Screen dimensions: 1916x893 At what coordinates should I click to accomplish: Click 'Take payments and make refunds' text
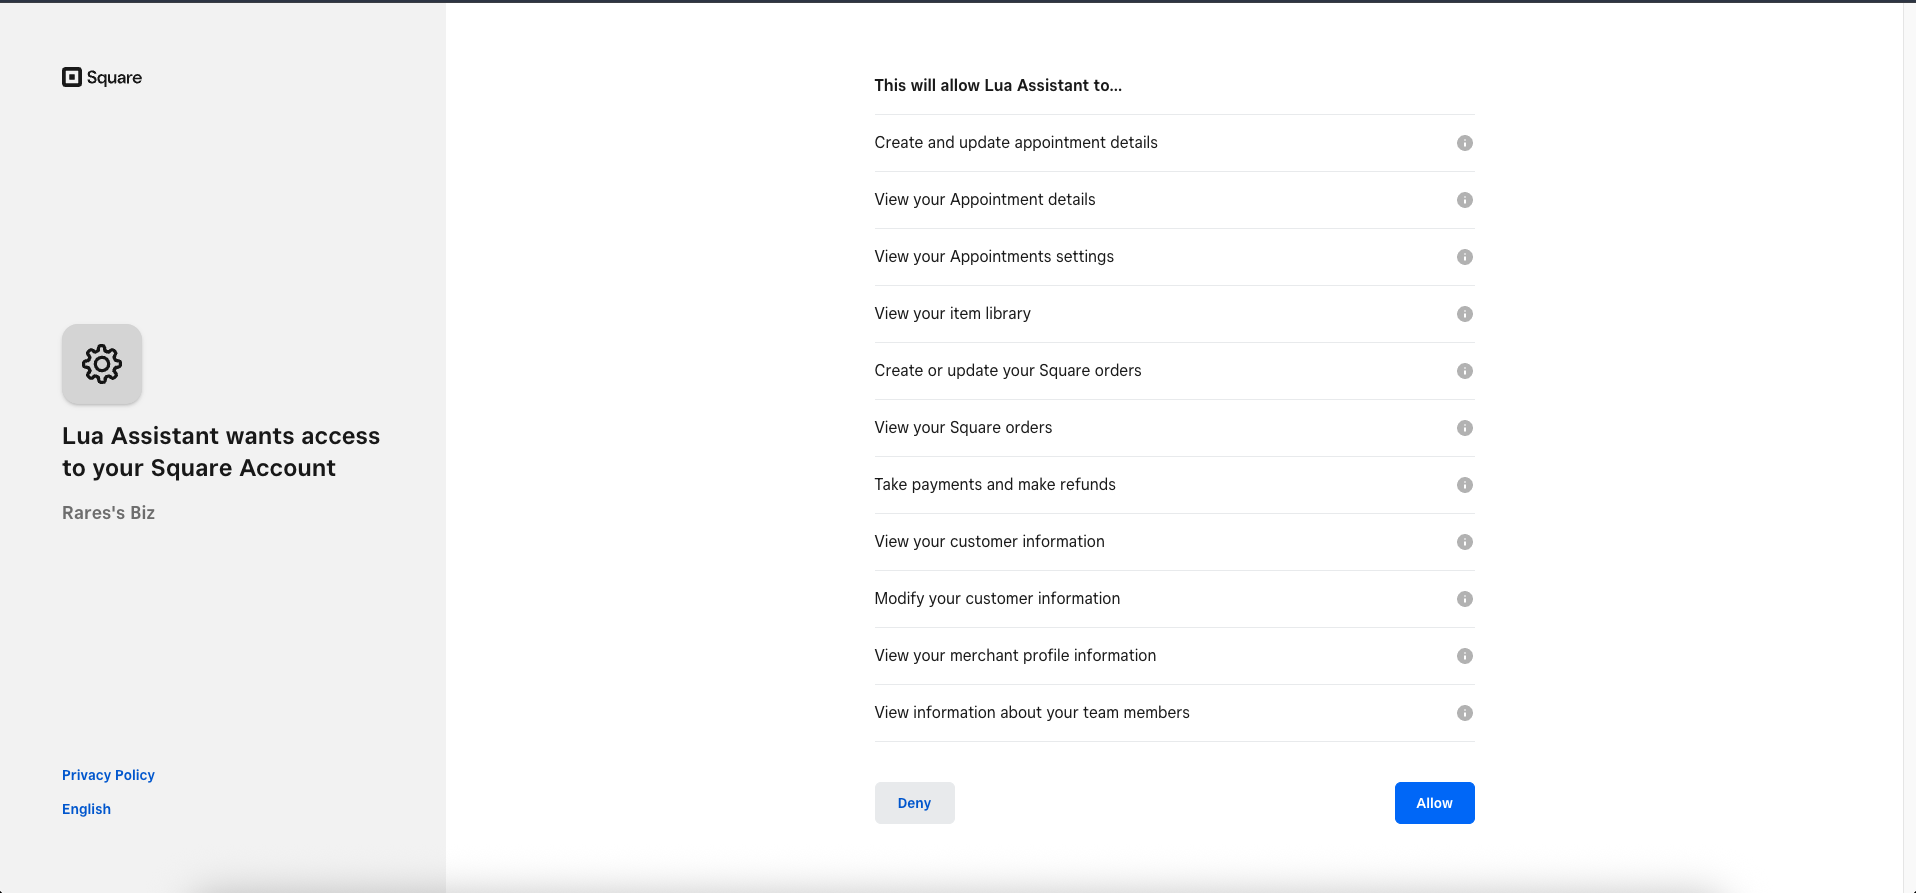pos(995,485)
